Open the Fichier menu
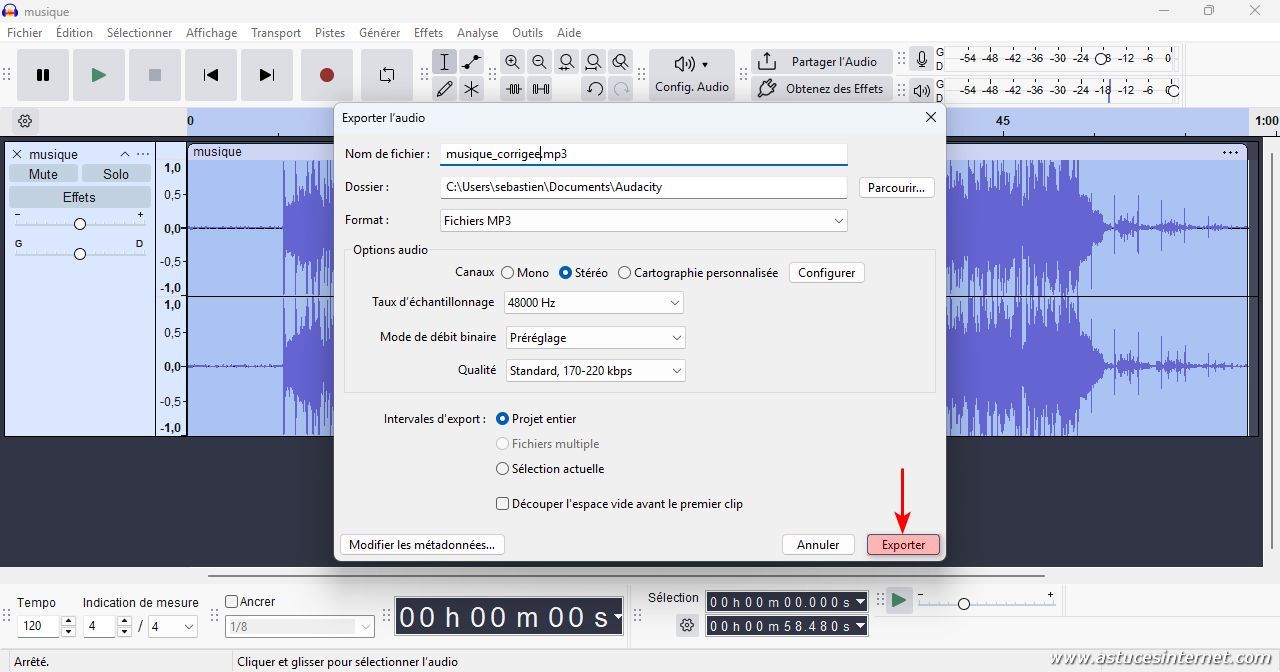Viewport: 1280px width, 672px height. 25,33
